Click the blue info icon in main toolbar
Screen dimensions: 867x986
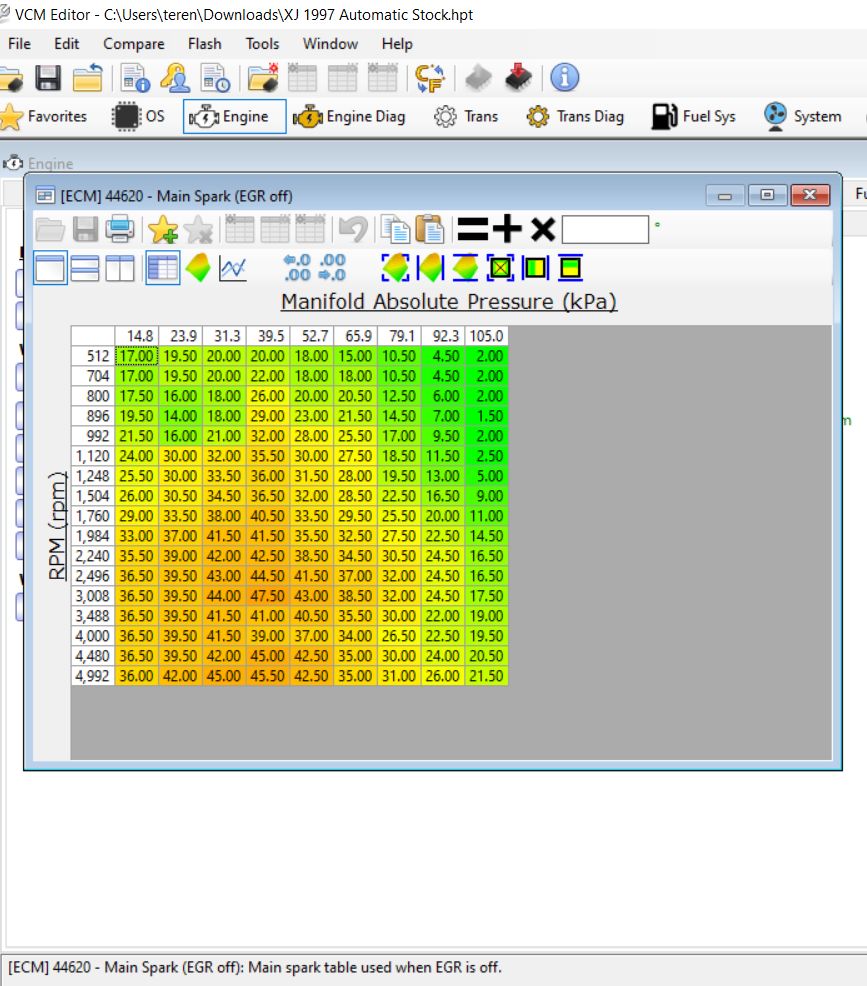point(565,78)
